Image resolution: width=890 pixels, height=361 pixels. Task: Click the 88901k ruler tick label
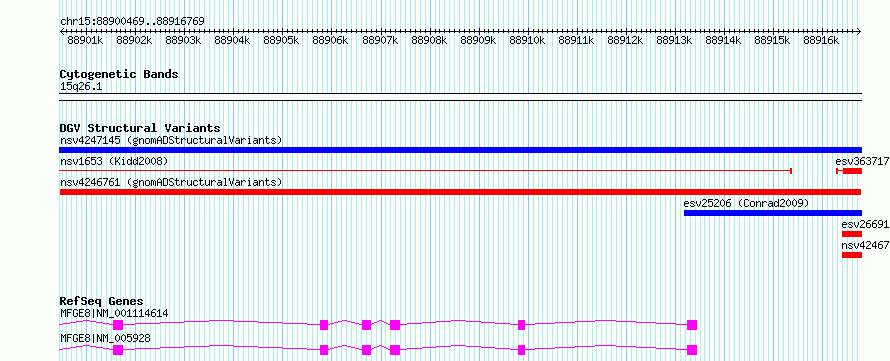click(85, 40)
